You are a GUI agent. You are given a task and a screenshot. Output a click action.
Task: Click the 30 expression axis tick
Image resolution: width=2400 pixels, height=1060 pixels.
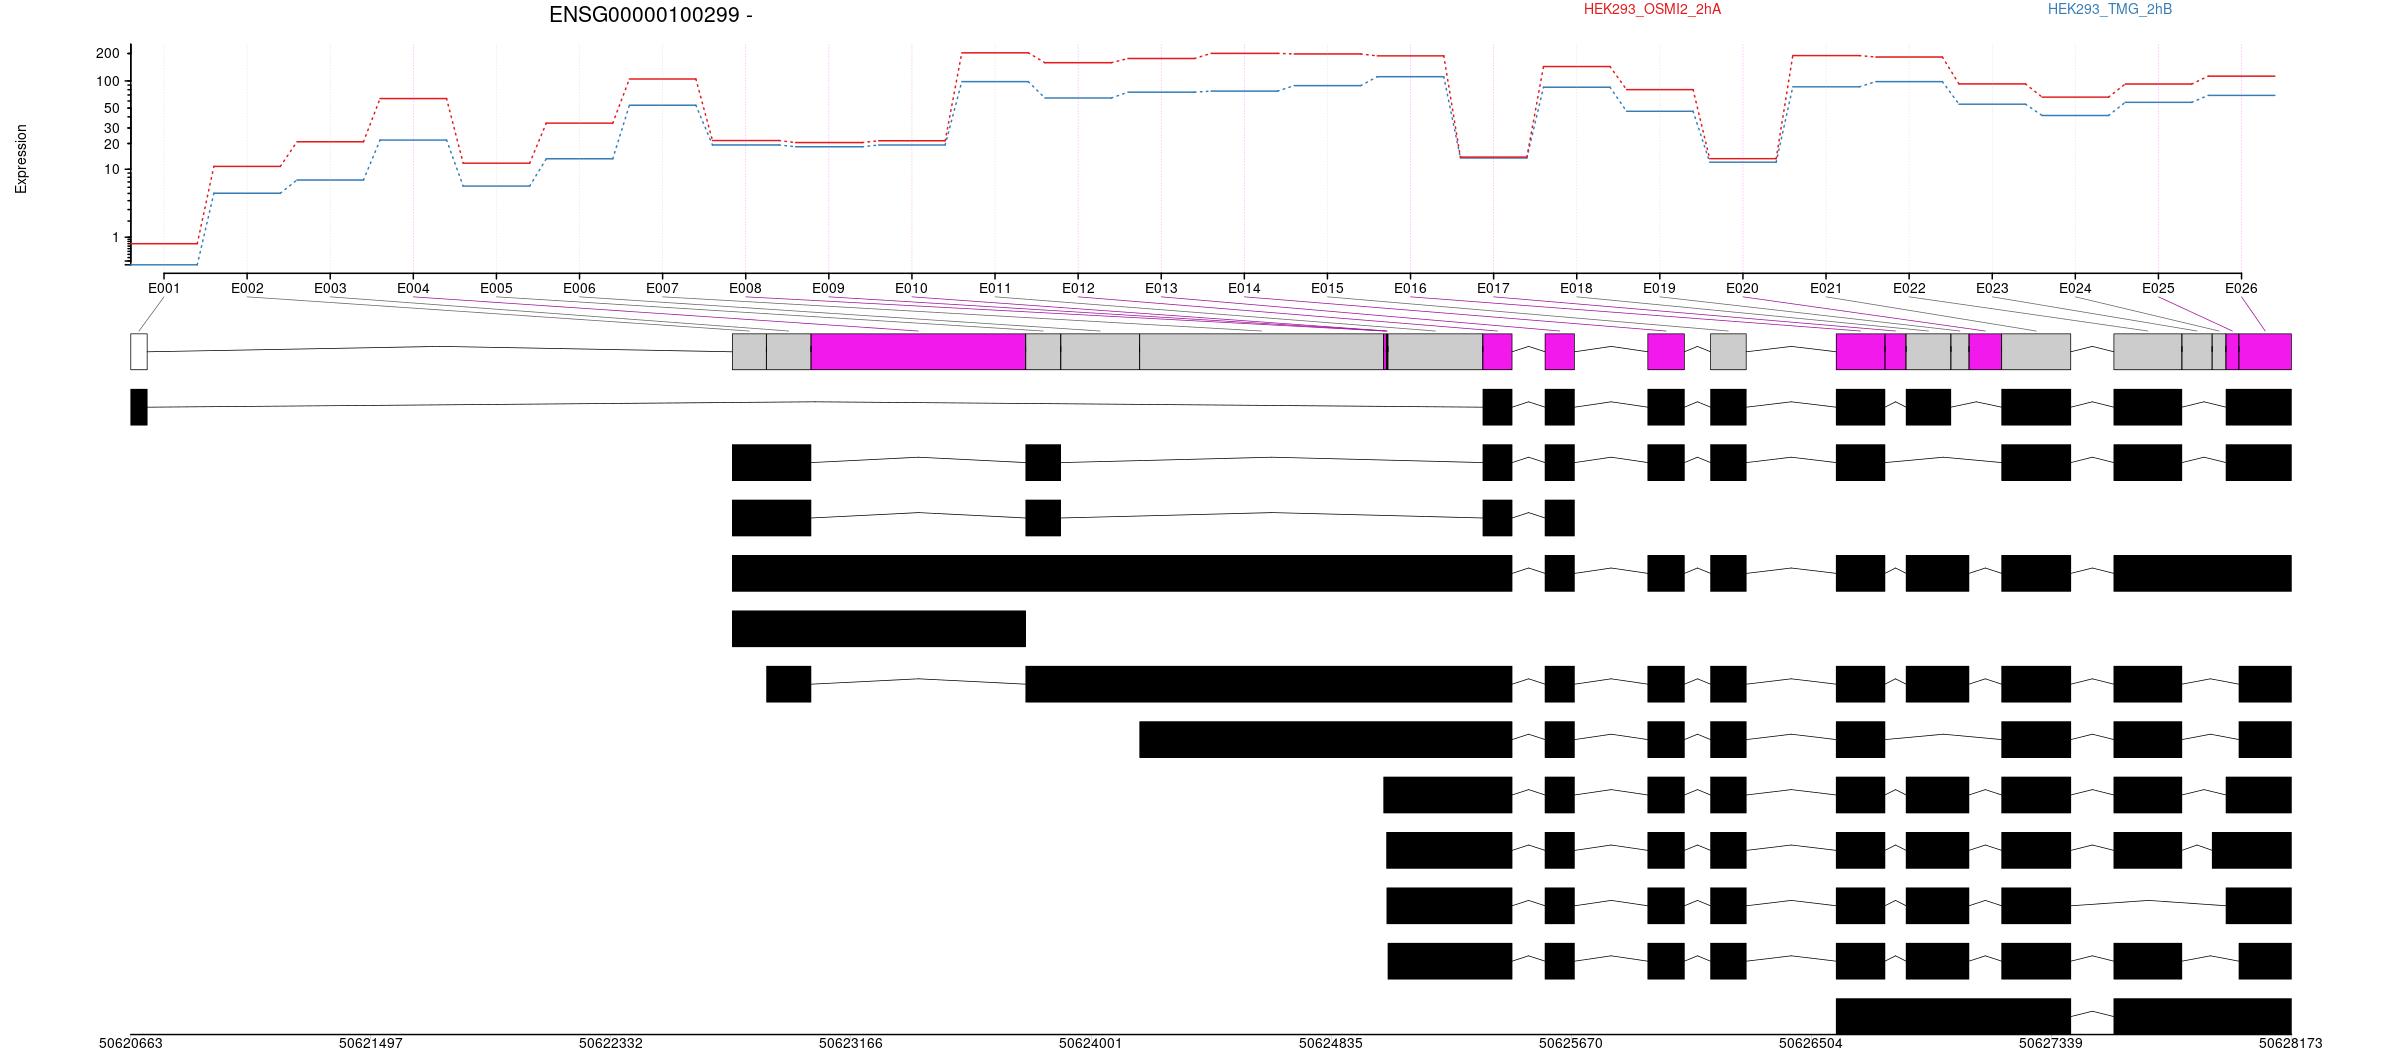[112, 128]
